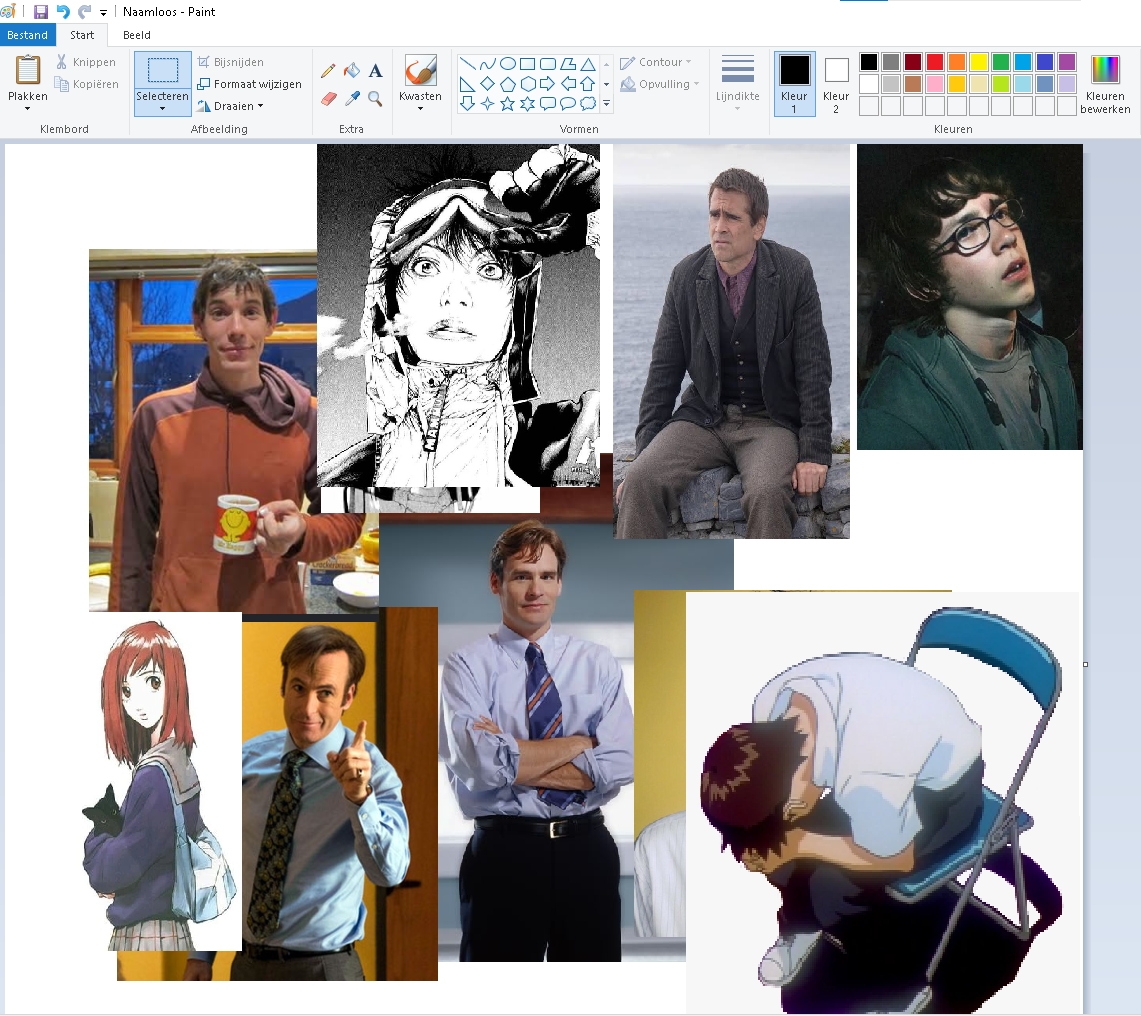
Task: Select the Magnifier tool
Action: (375, 98)
